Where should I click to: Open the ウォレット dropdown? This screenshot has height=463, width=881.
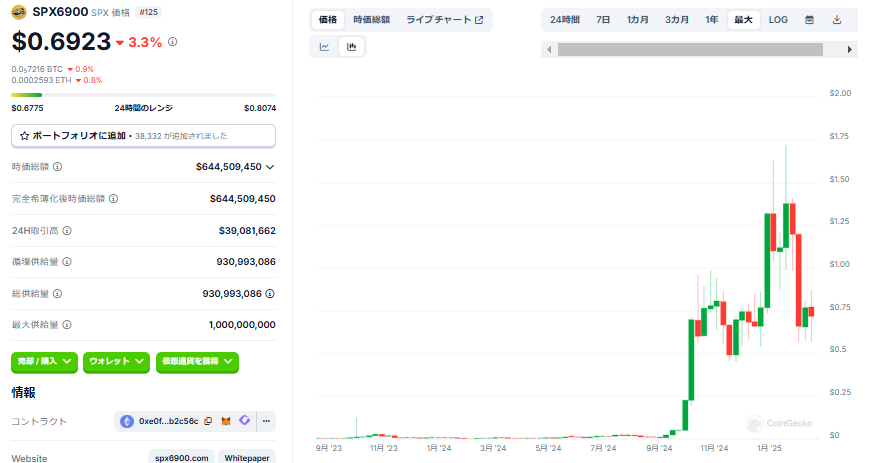click(x=116, y=361)
